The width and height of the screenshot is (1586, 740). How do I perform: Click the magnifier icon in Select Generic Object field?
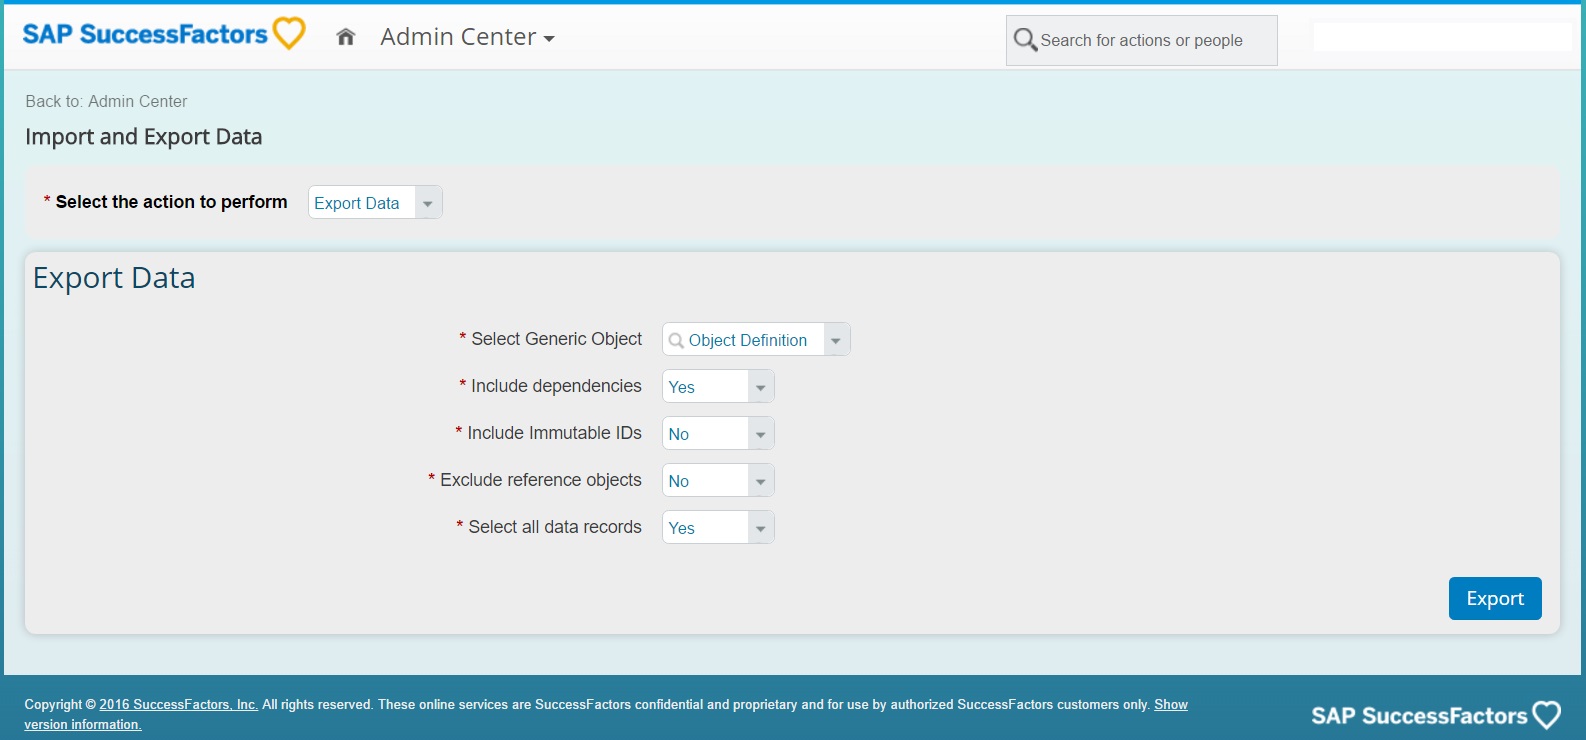[676, 340]
